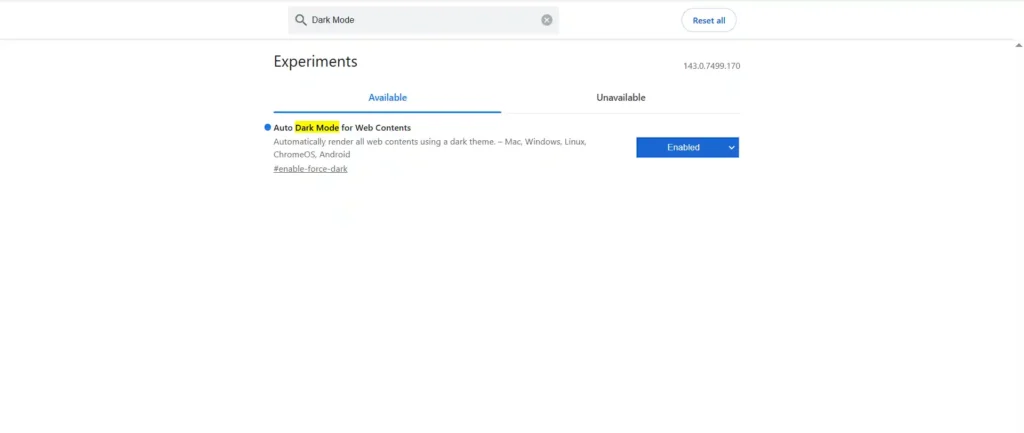Click the yellow highlighted 'Dark Mode' text

[316, 128]
